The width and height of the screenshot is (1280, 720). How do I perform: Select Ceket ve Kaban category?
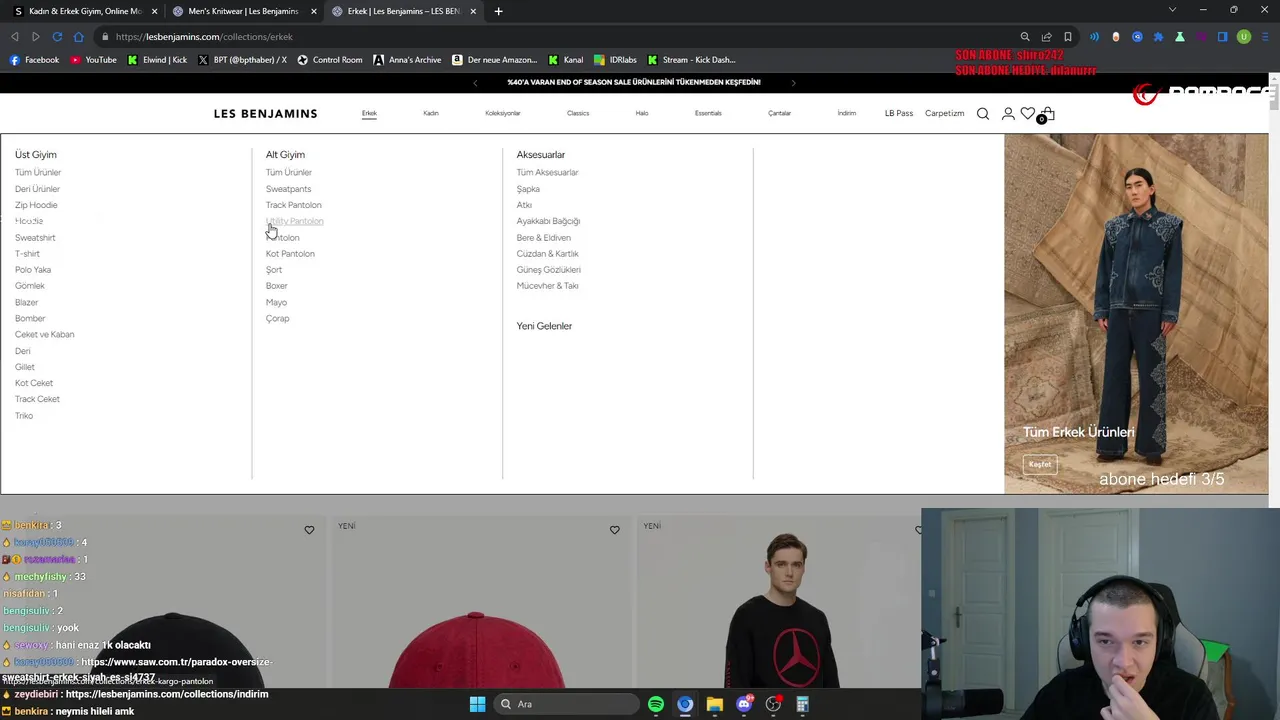tap(44, 334)
